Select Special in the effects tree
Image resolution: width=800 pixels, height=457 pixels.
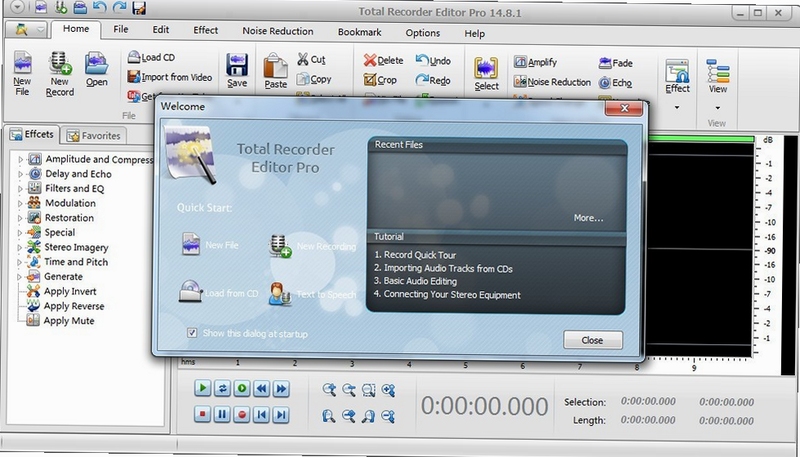[x=60, y=233]
